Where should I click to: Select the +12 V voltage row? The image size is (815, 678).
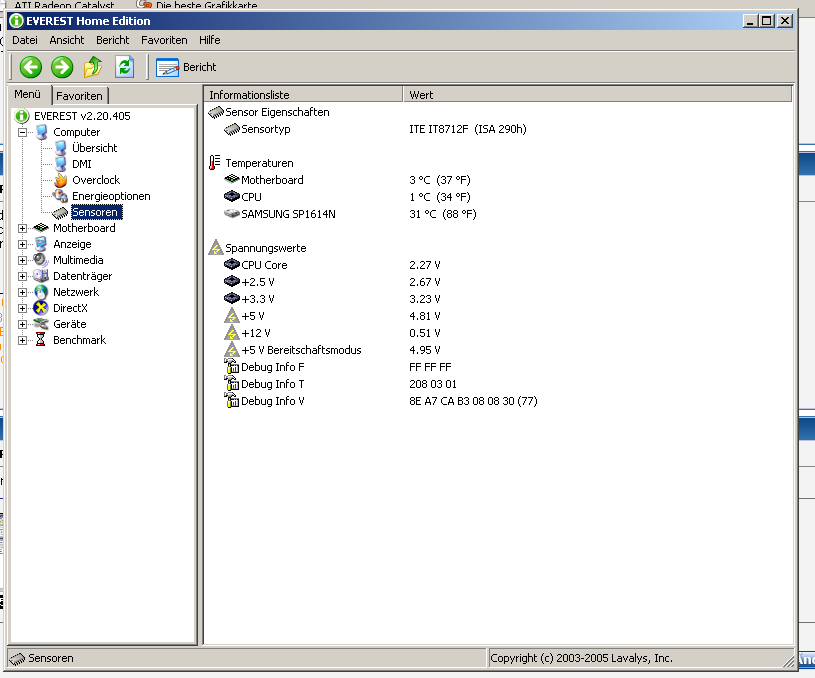point(498,333)
